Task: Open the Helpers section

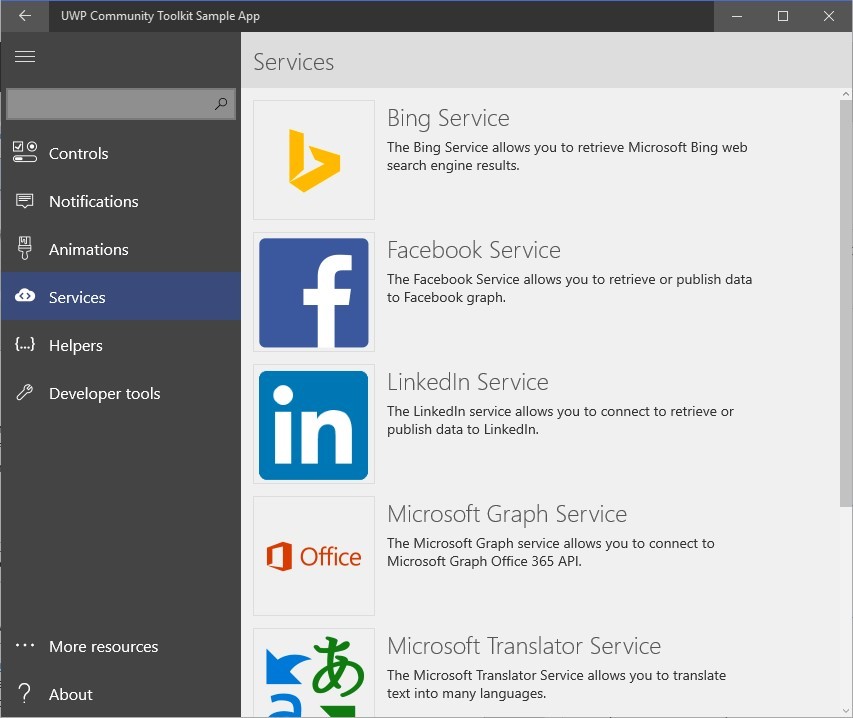Action: (121, 345)
